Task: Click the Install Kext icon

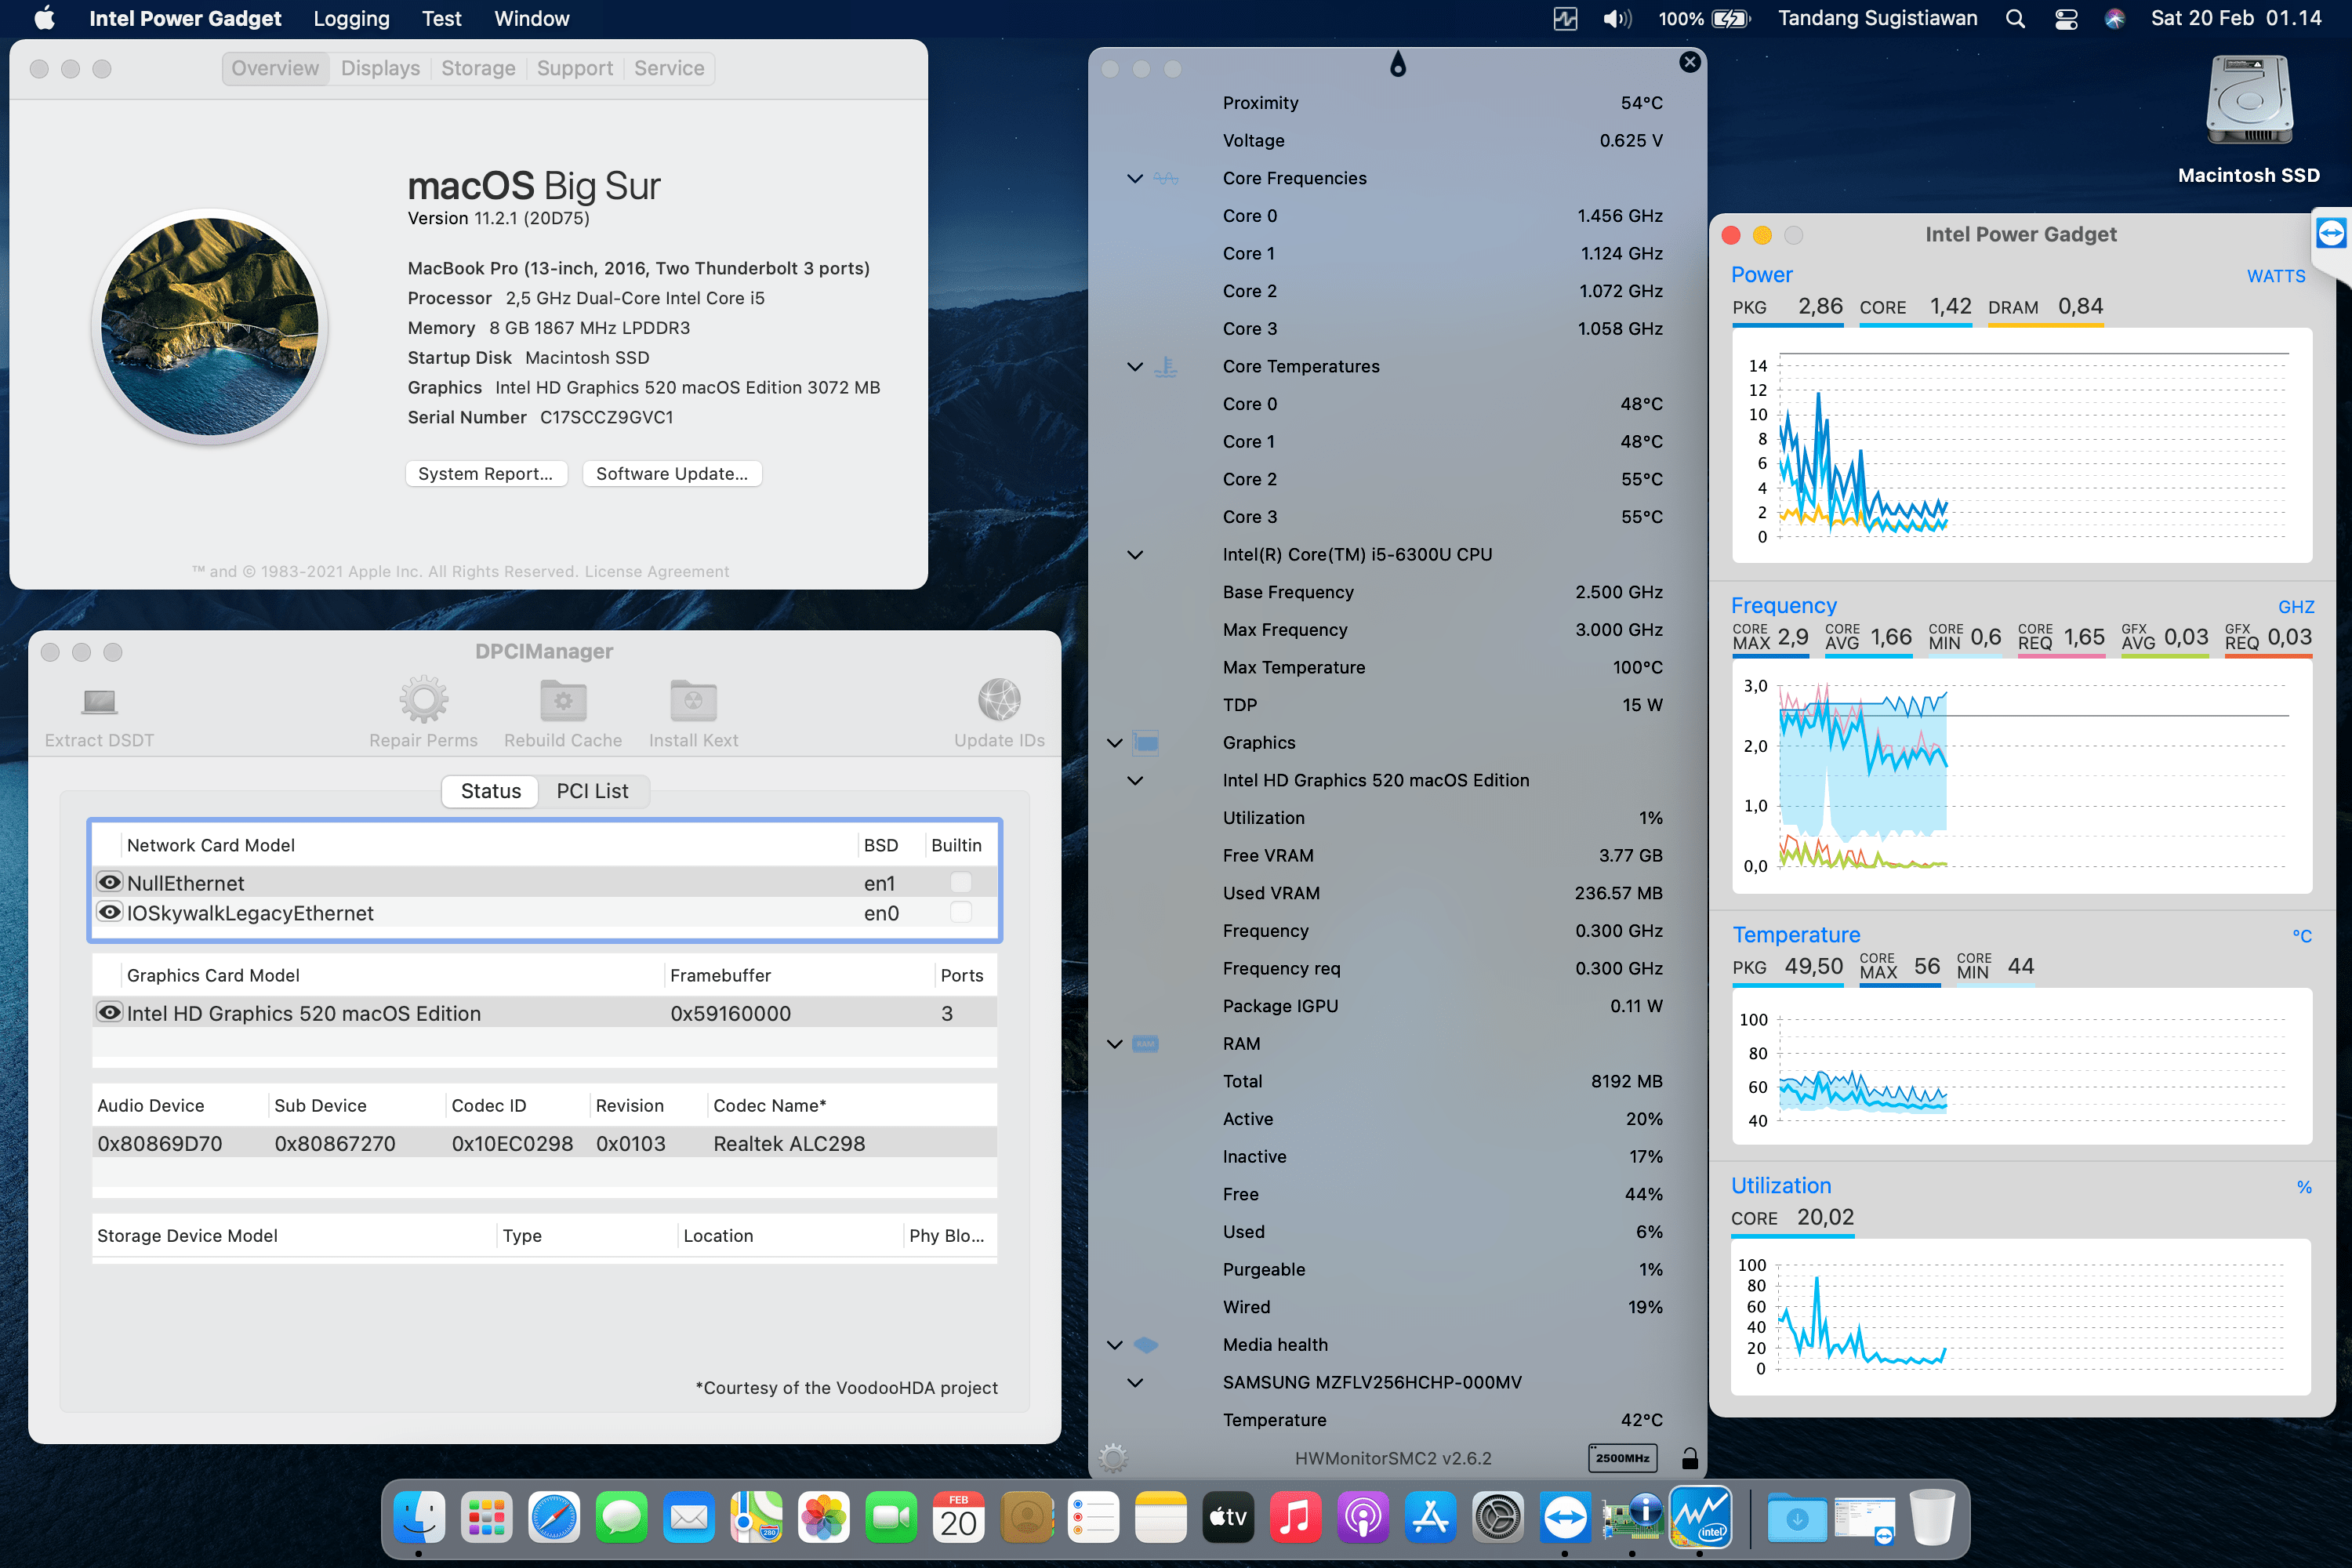Action: click(x=693, y=700)
